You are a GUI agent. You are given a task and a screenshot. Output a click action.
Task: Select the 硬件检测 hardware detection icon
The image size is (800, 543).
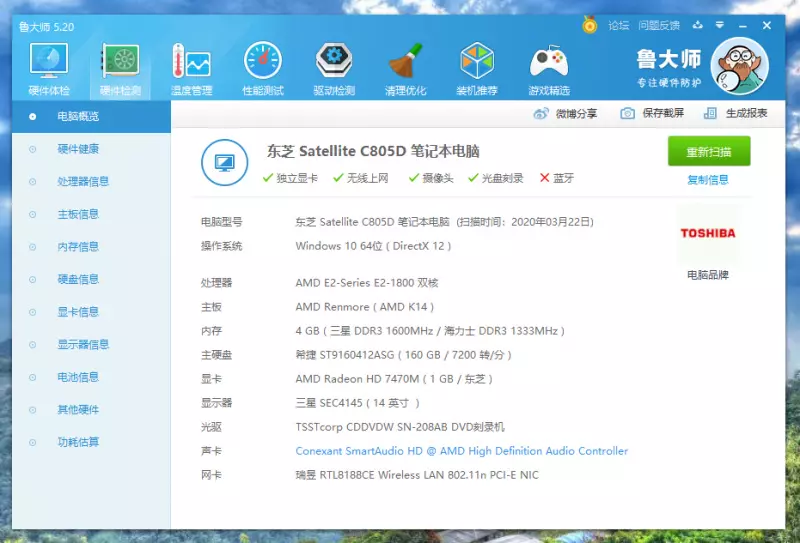point(120,69)
